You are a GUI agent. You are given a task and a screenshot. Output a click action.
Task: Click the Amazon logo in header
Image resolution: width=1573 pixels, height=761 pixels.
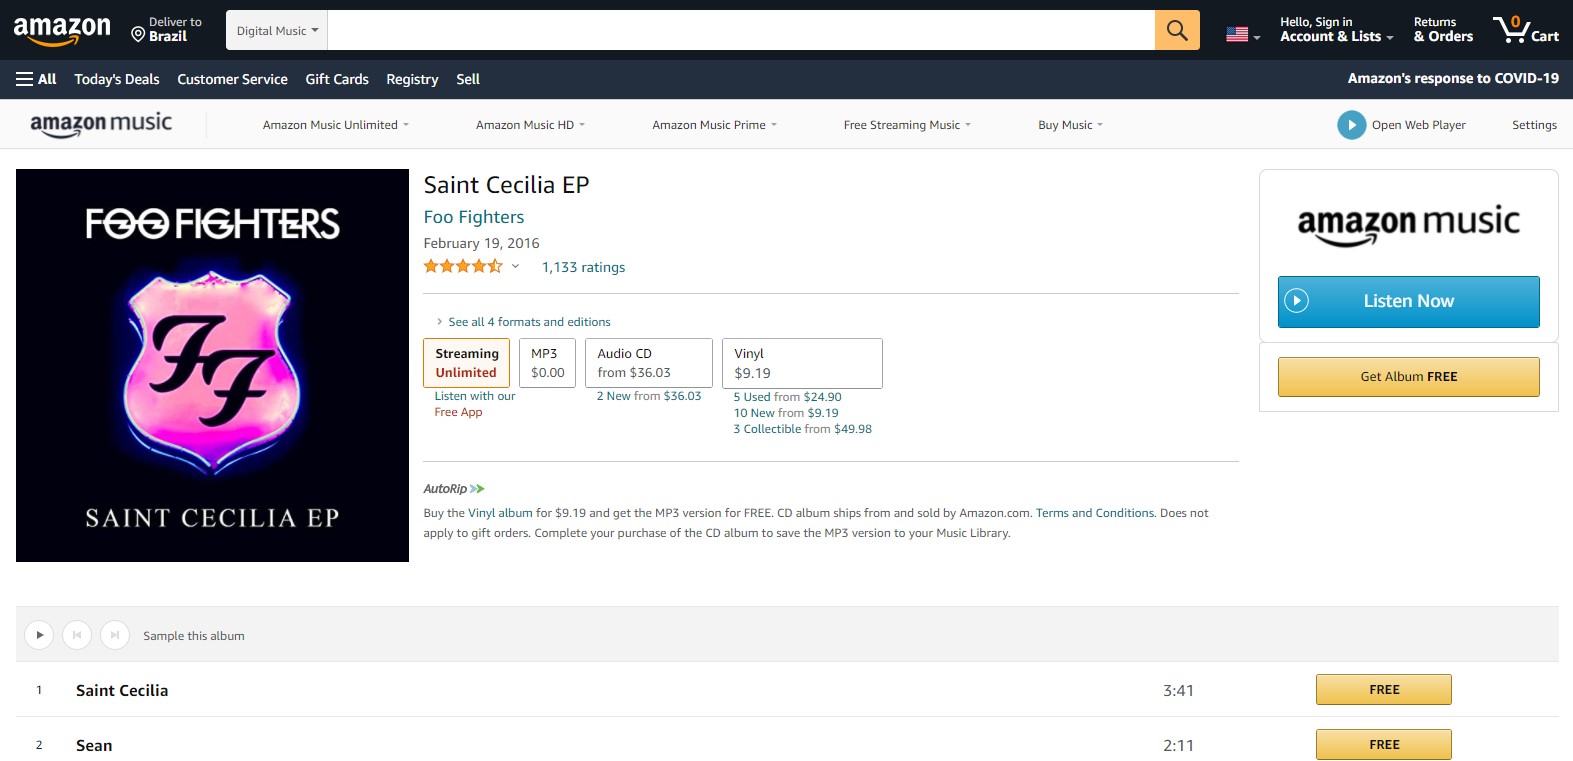click(x=62, y=30)
